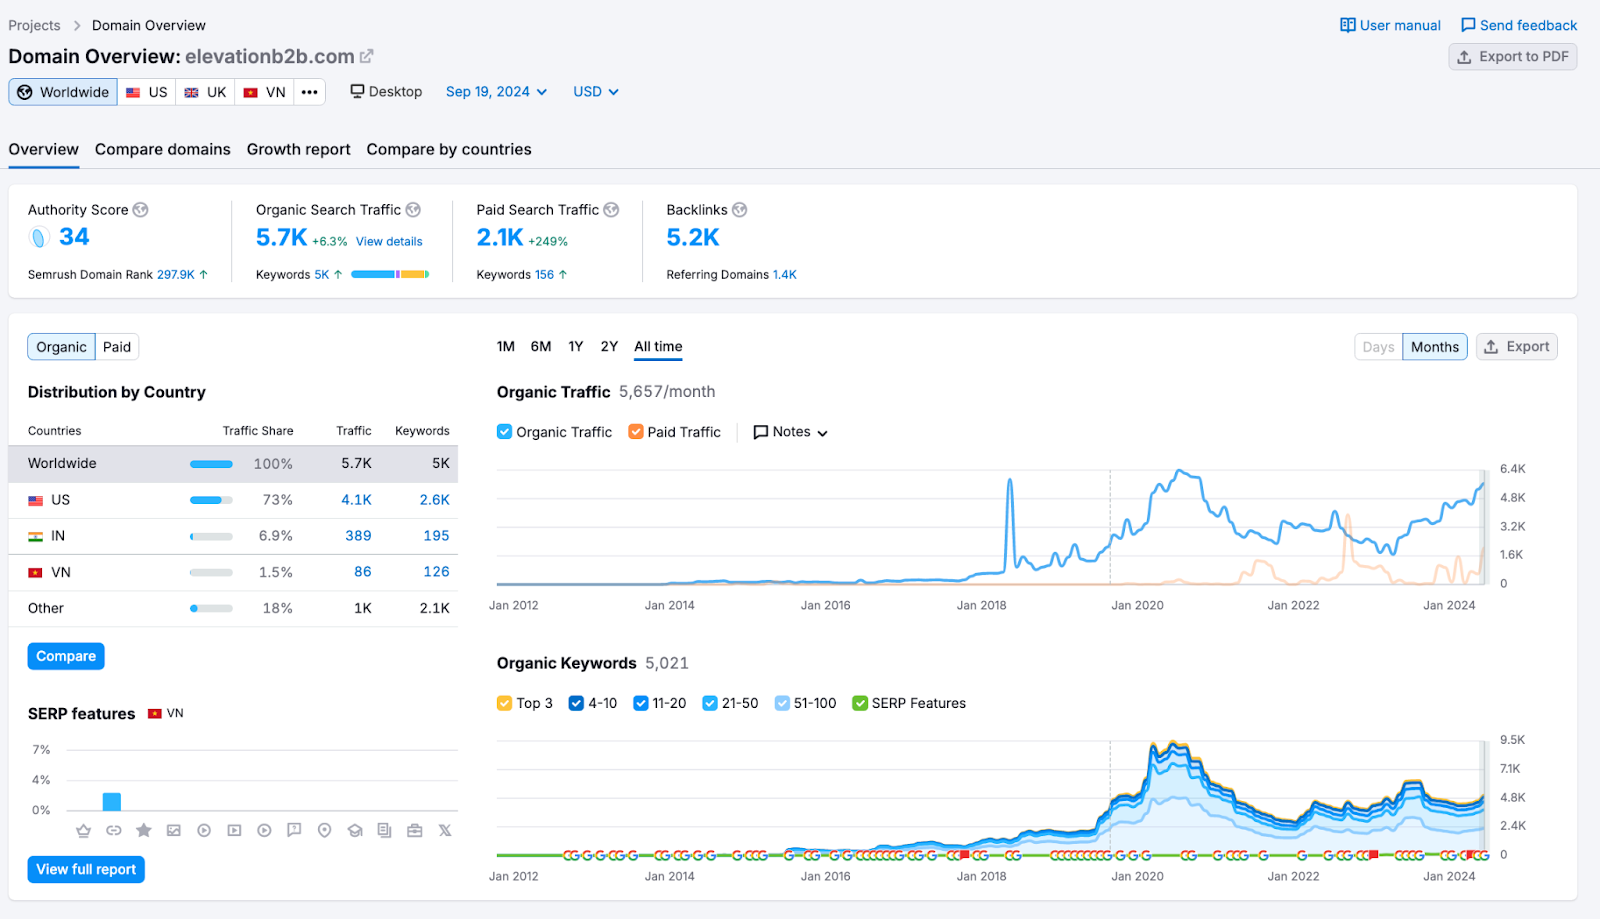
Task: Click the Months granularity button
Action: [x=1435, y=347]
